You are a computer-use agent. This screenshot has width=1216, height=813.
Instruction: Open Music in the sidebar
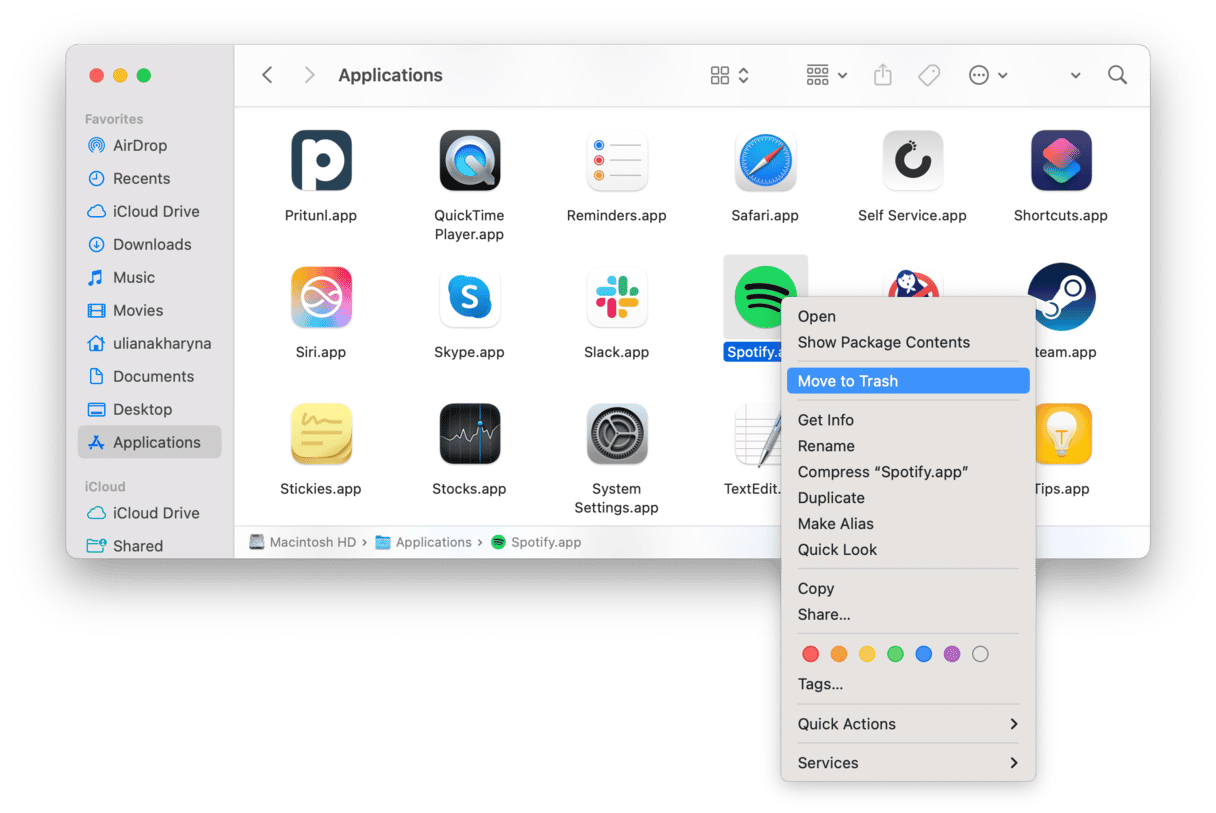tap(149, 277)
